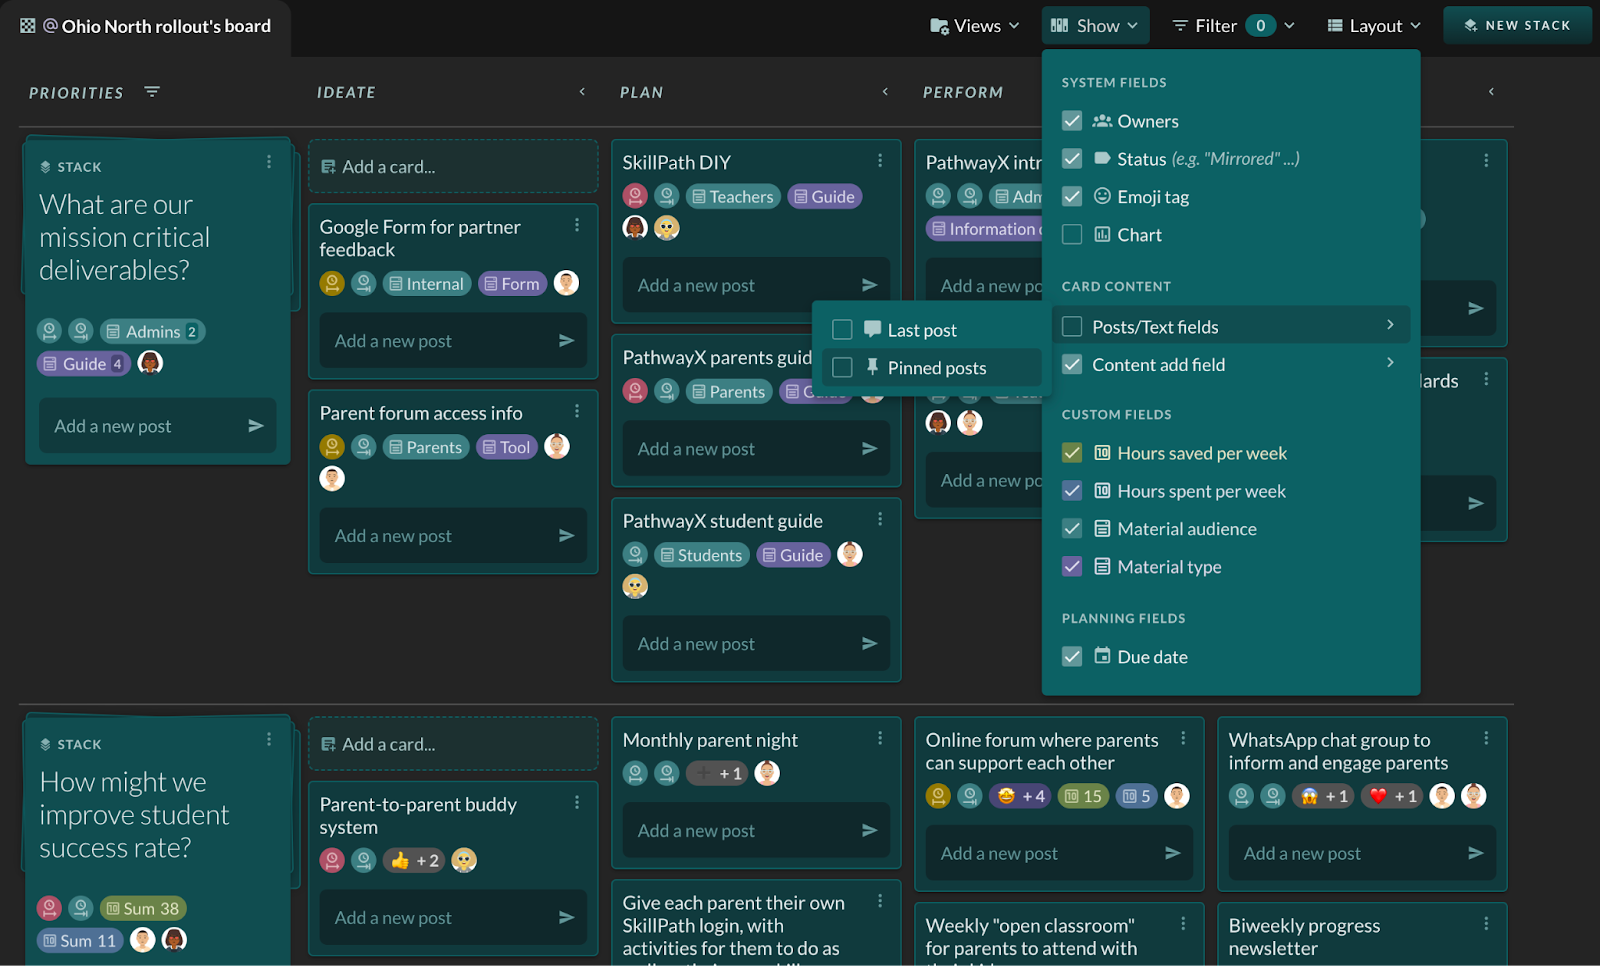Click the New Stack button
This screenshot has width=1600, height=966.
point(1517,26)
